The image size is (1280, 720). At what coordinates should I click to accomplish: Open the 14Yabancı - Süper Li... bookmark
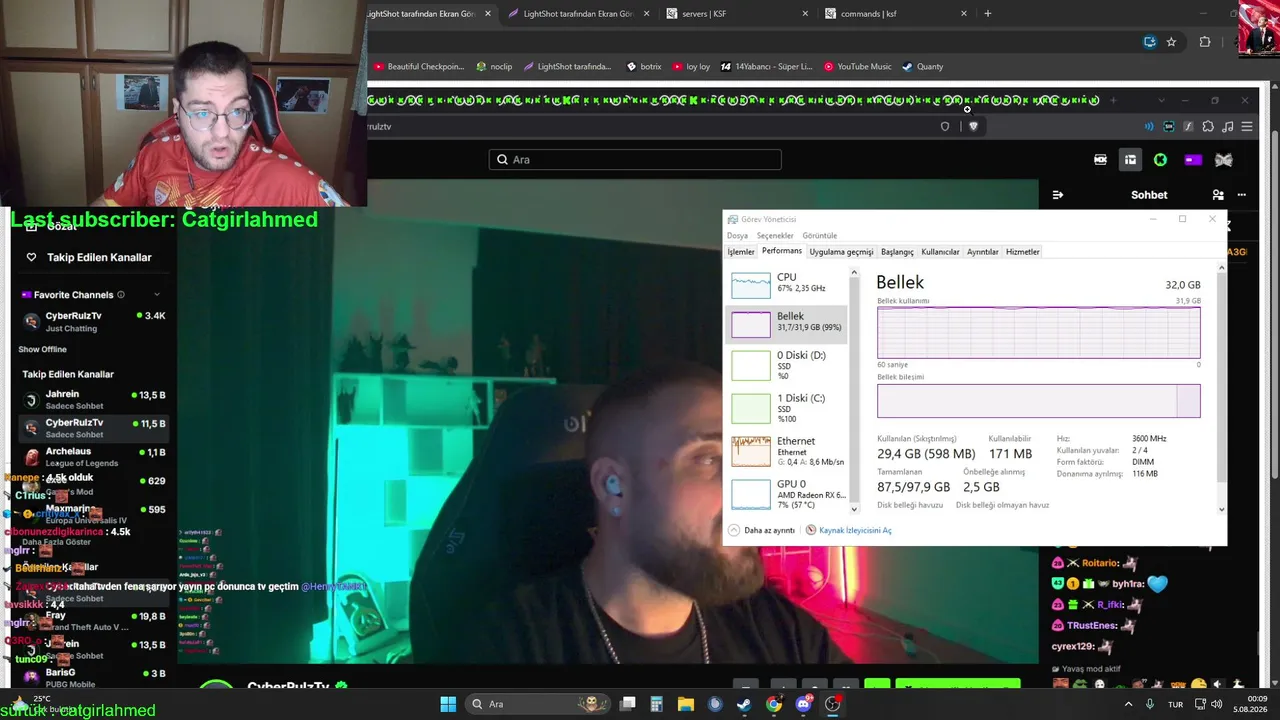tap(767, 67)
